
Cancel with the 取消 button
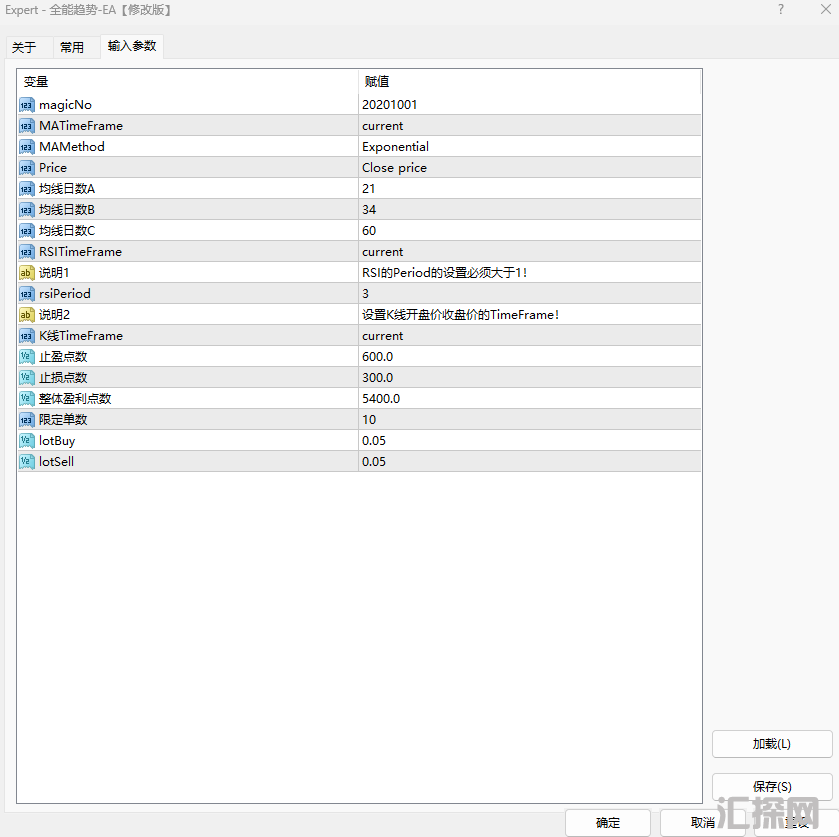703,823
